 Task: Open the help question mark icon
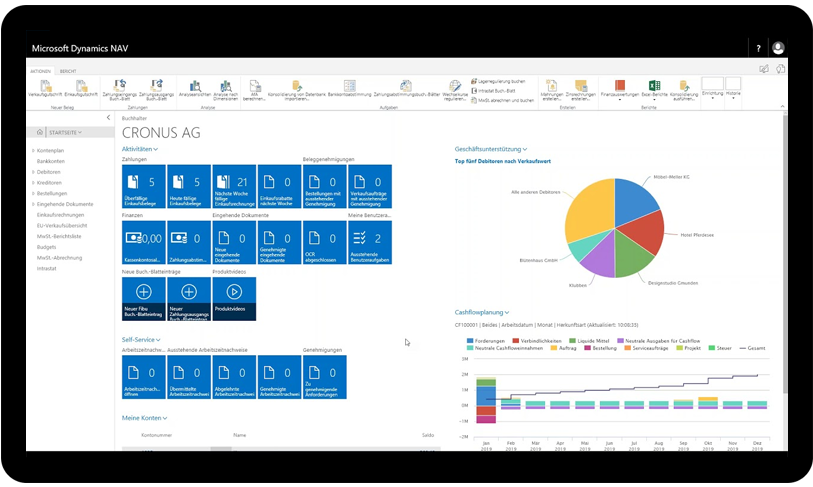click(759, 48)
